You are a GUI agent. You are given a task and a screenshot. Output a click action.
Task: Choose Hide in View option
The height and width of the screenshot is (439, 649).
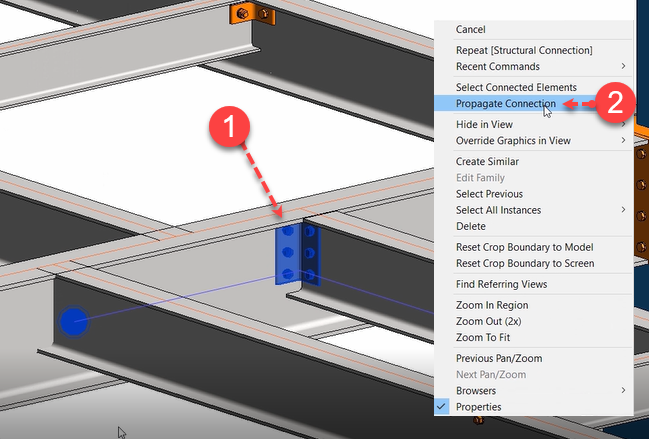[484, 124]
